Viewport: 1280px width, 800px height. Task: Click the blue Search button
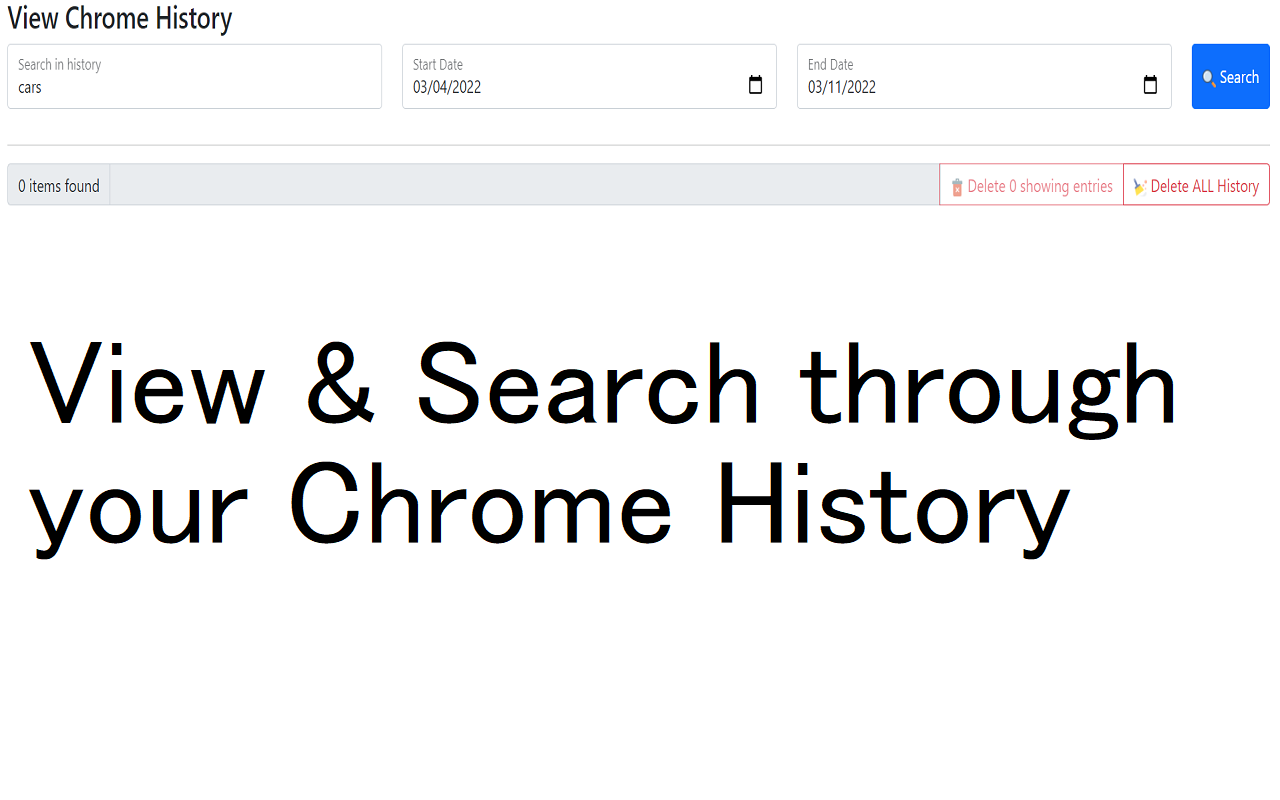click(x=1230, y=76)
